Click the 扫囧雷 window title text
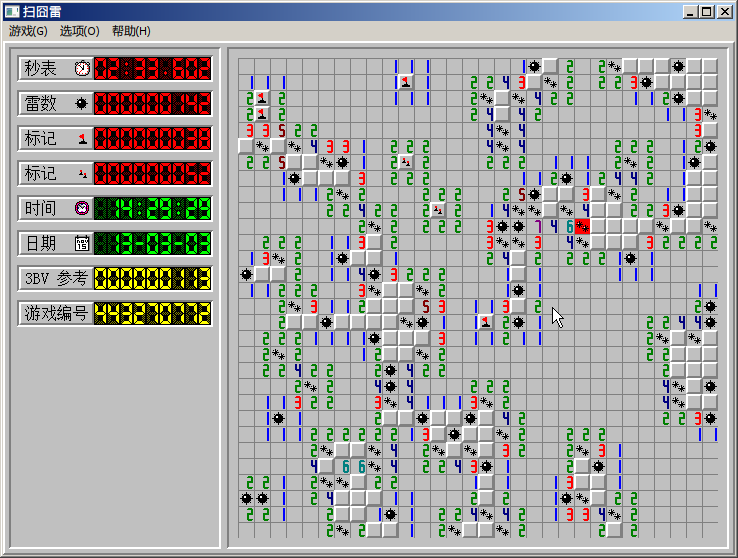The image size is (738, 558). click(42, 11)
